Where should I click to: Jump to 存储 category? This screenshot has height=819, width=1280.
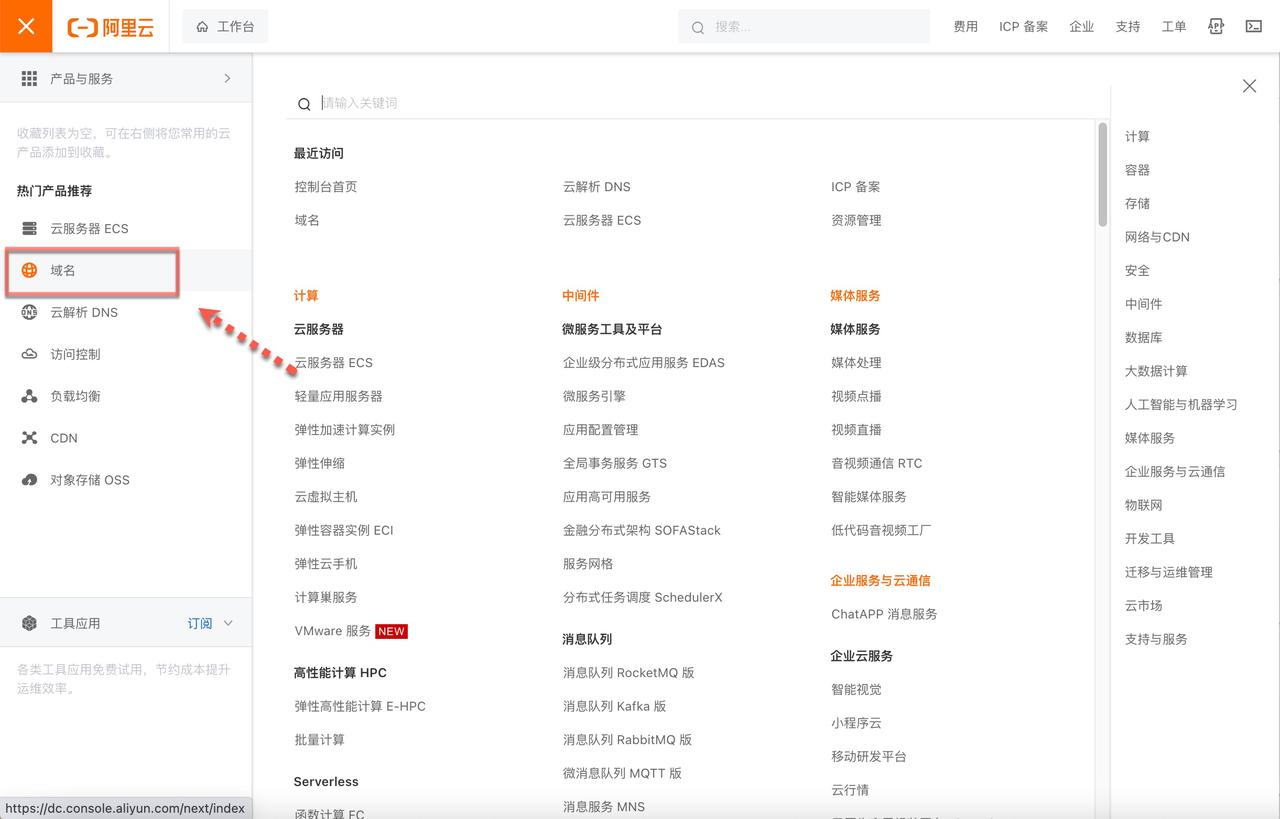pyautogui.click(x=1137, y=203)
